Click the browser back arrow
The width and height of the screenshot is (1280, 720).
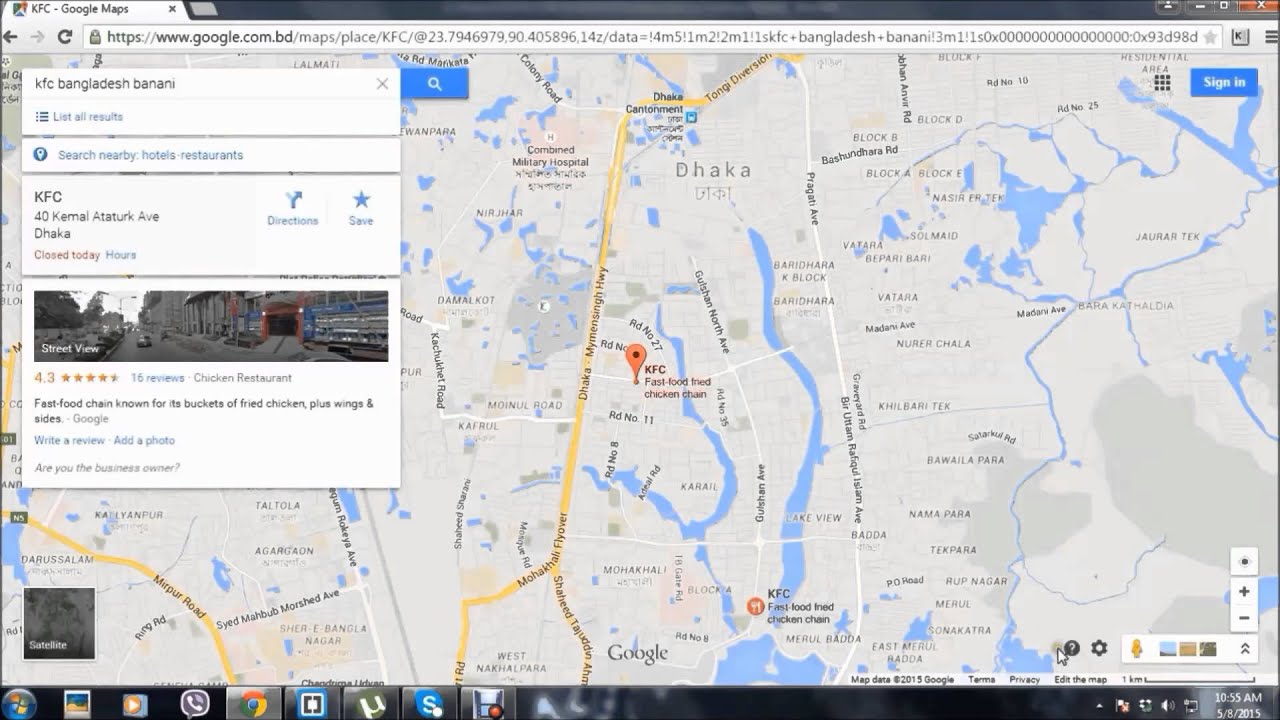pos(11,37)
